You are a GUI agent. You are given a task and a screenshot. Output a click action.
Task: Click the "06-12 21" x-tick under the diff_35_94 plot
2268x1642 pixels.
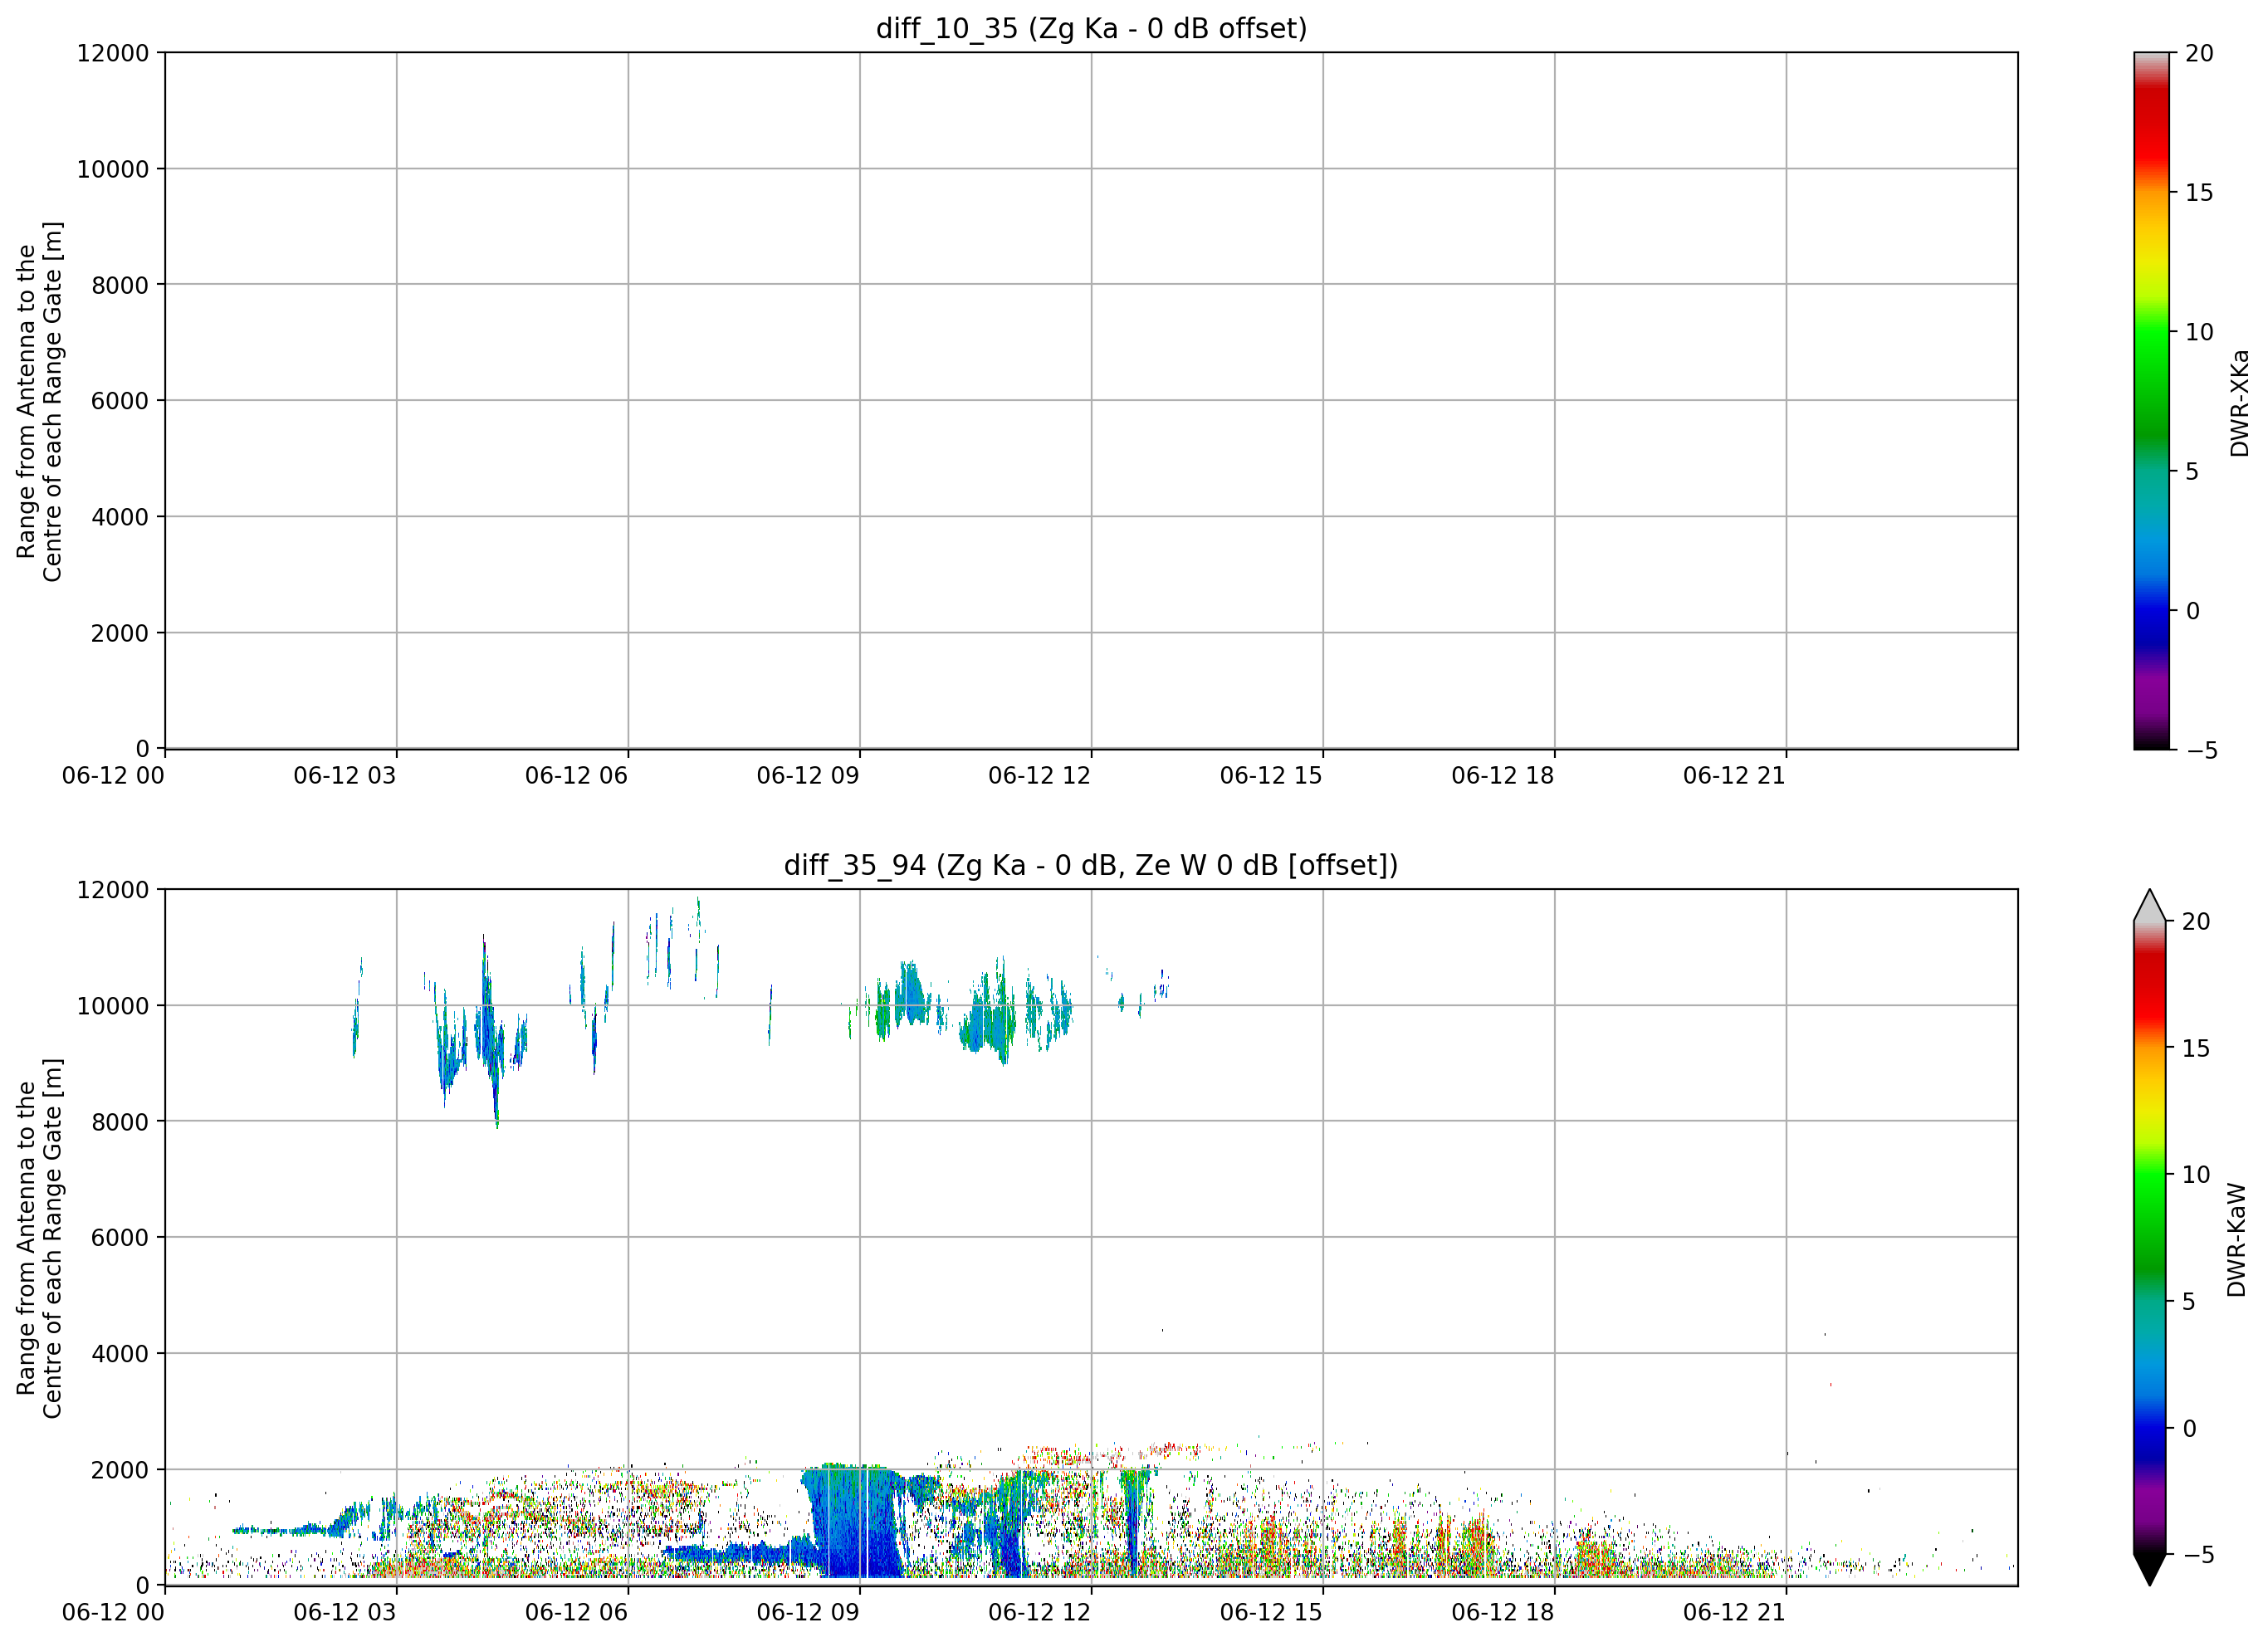click(x=1734, y=1612)
